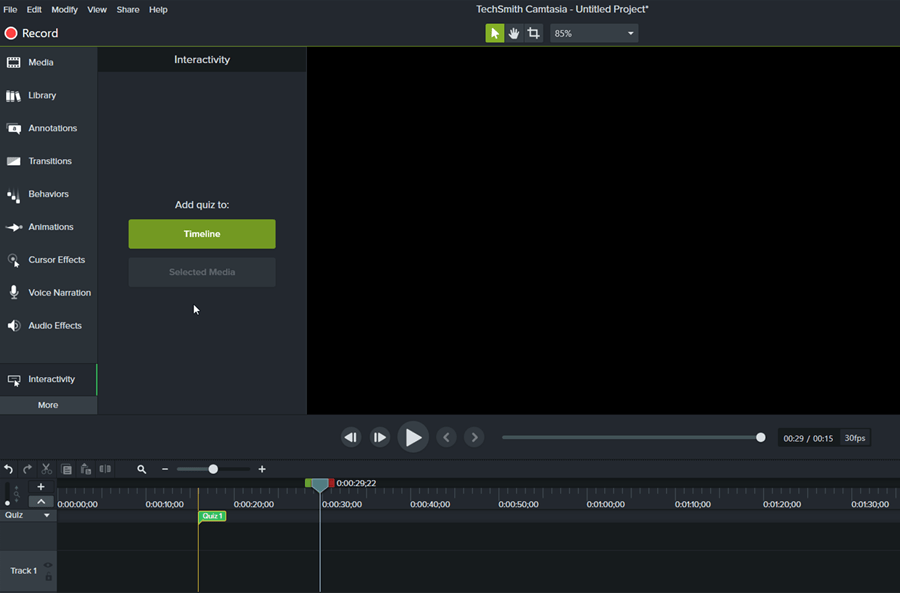This screenshot has height=593, width=900.
Task: Open the Behaviors tab
Action: [x=48, y=194]
